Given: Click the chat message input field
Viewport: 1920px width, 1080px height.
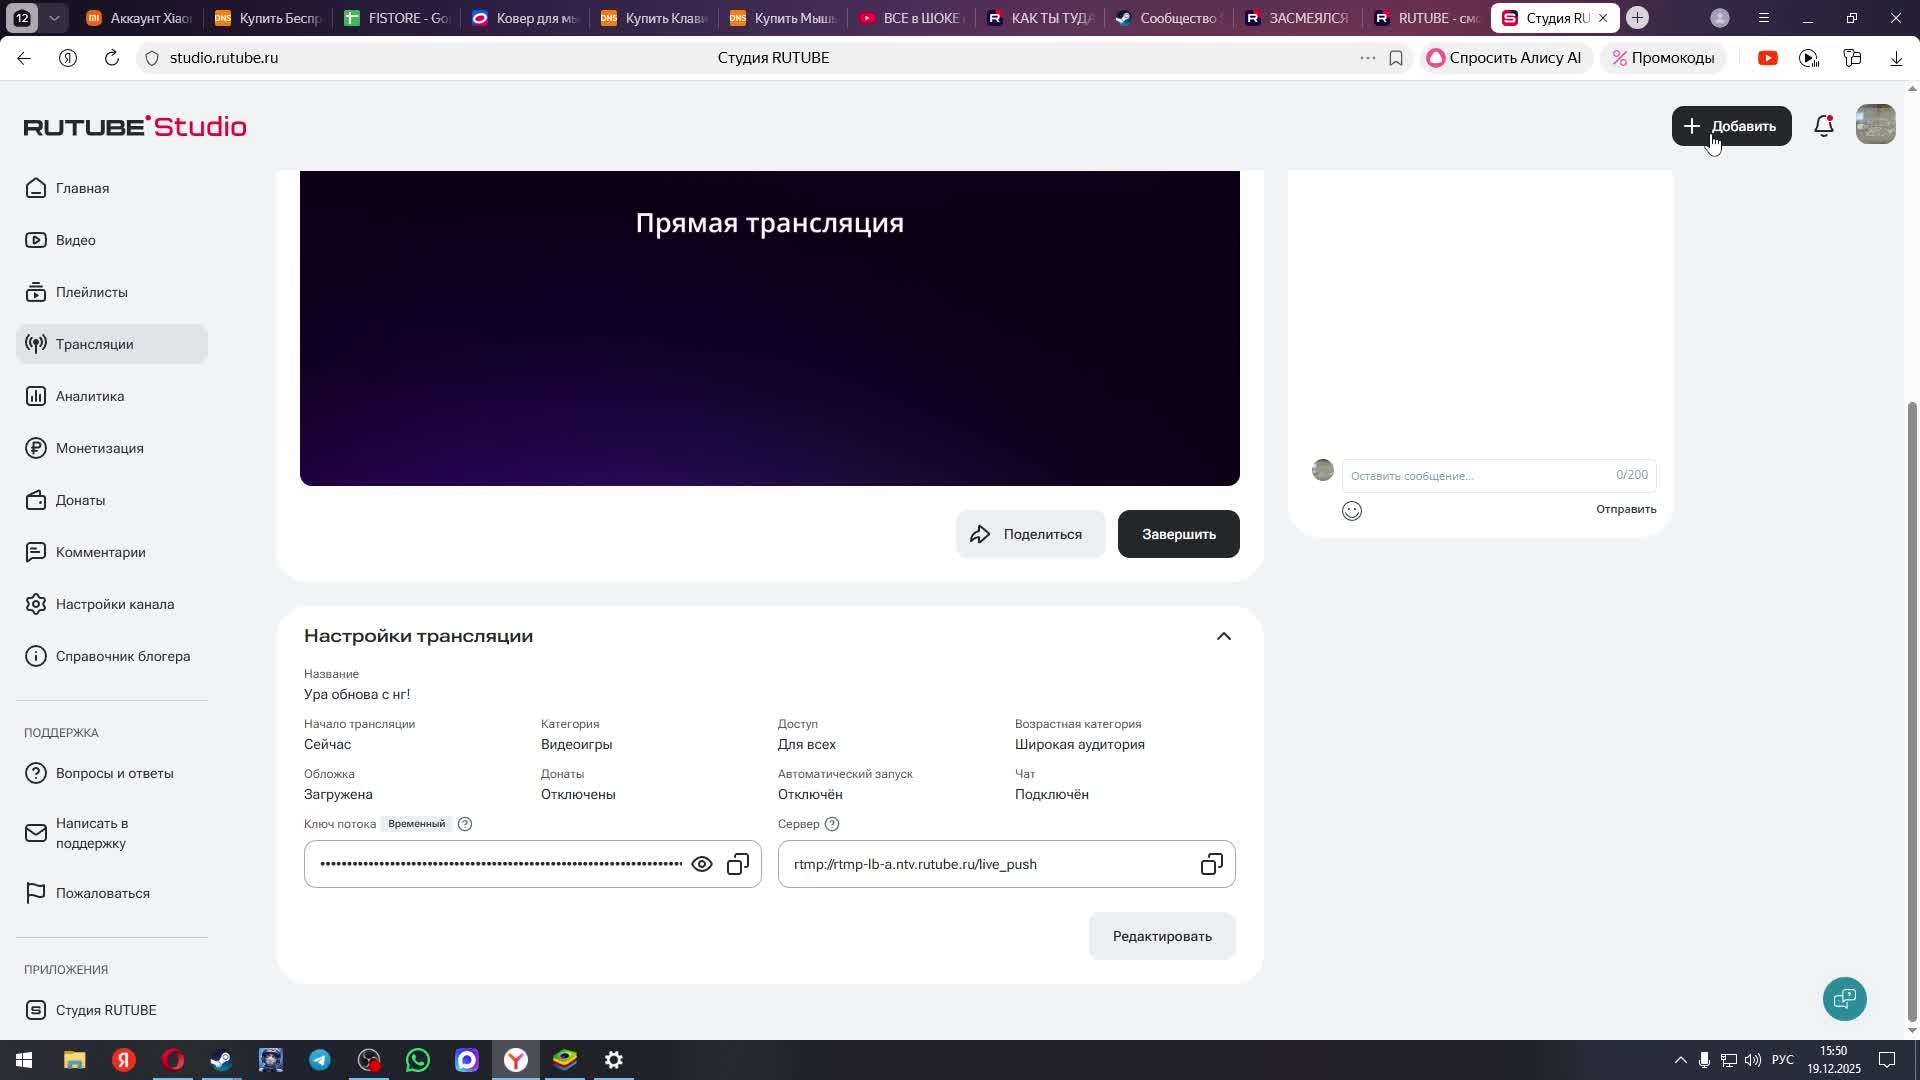Looking at the screenshot, I should [x=1499, y=475].
